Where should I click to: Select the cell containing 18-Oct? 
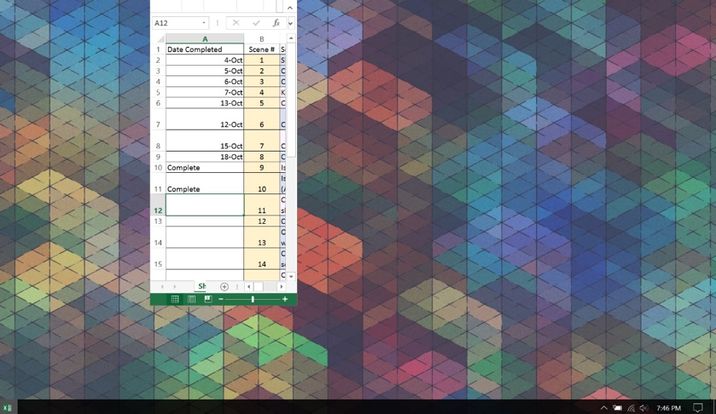205,157
